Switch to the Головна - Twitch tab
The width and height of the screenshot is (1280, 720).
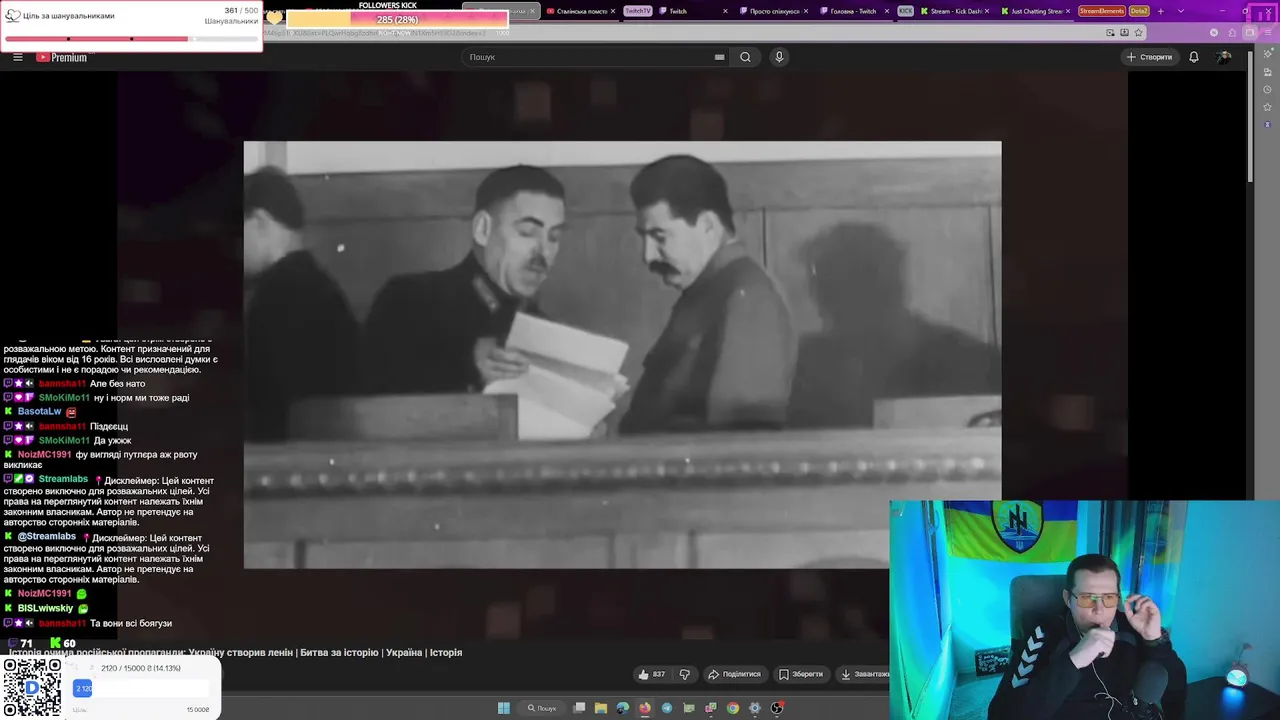click(855, 11)
